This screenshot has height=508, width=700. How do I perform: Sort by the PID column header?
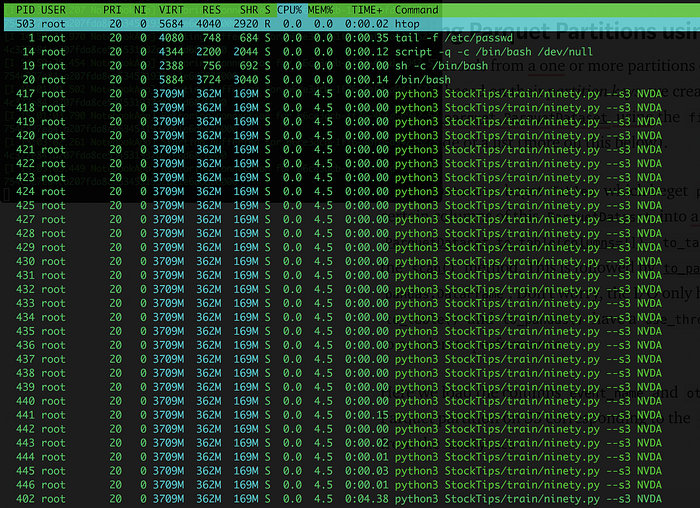tap(25, 10)
